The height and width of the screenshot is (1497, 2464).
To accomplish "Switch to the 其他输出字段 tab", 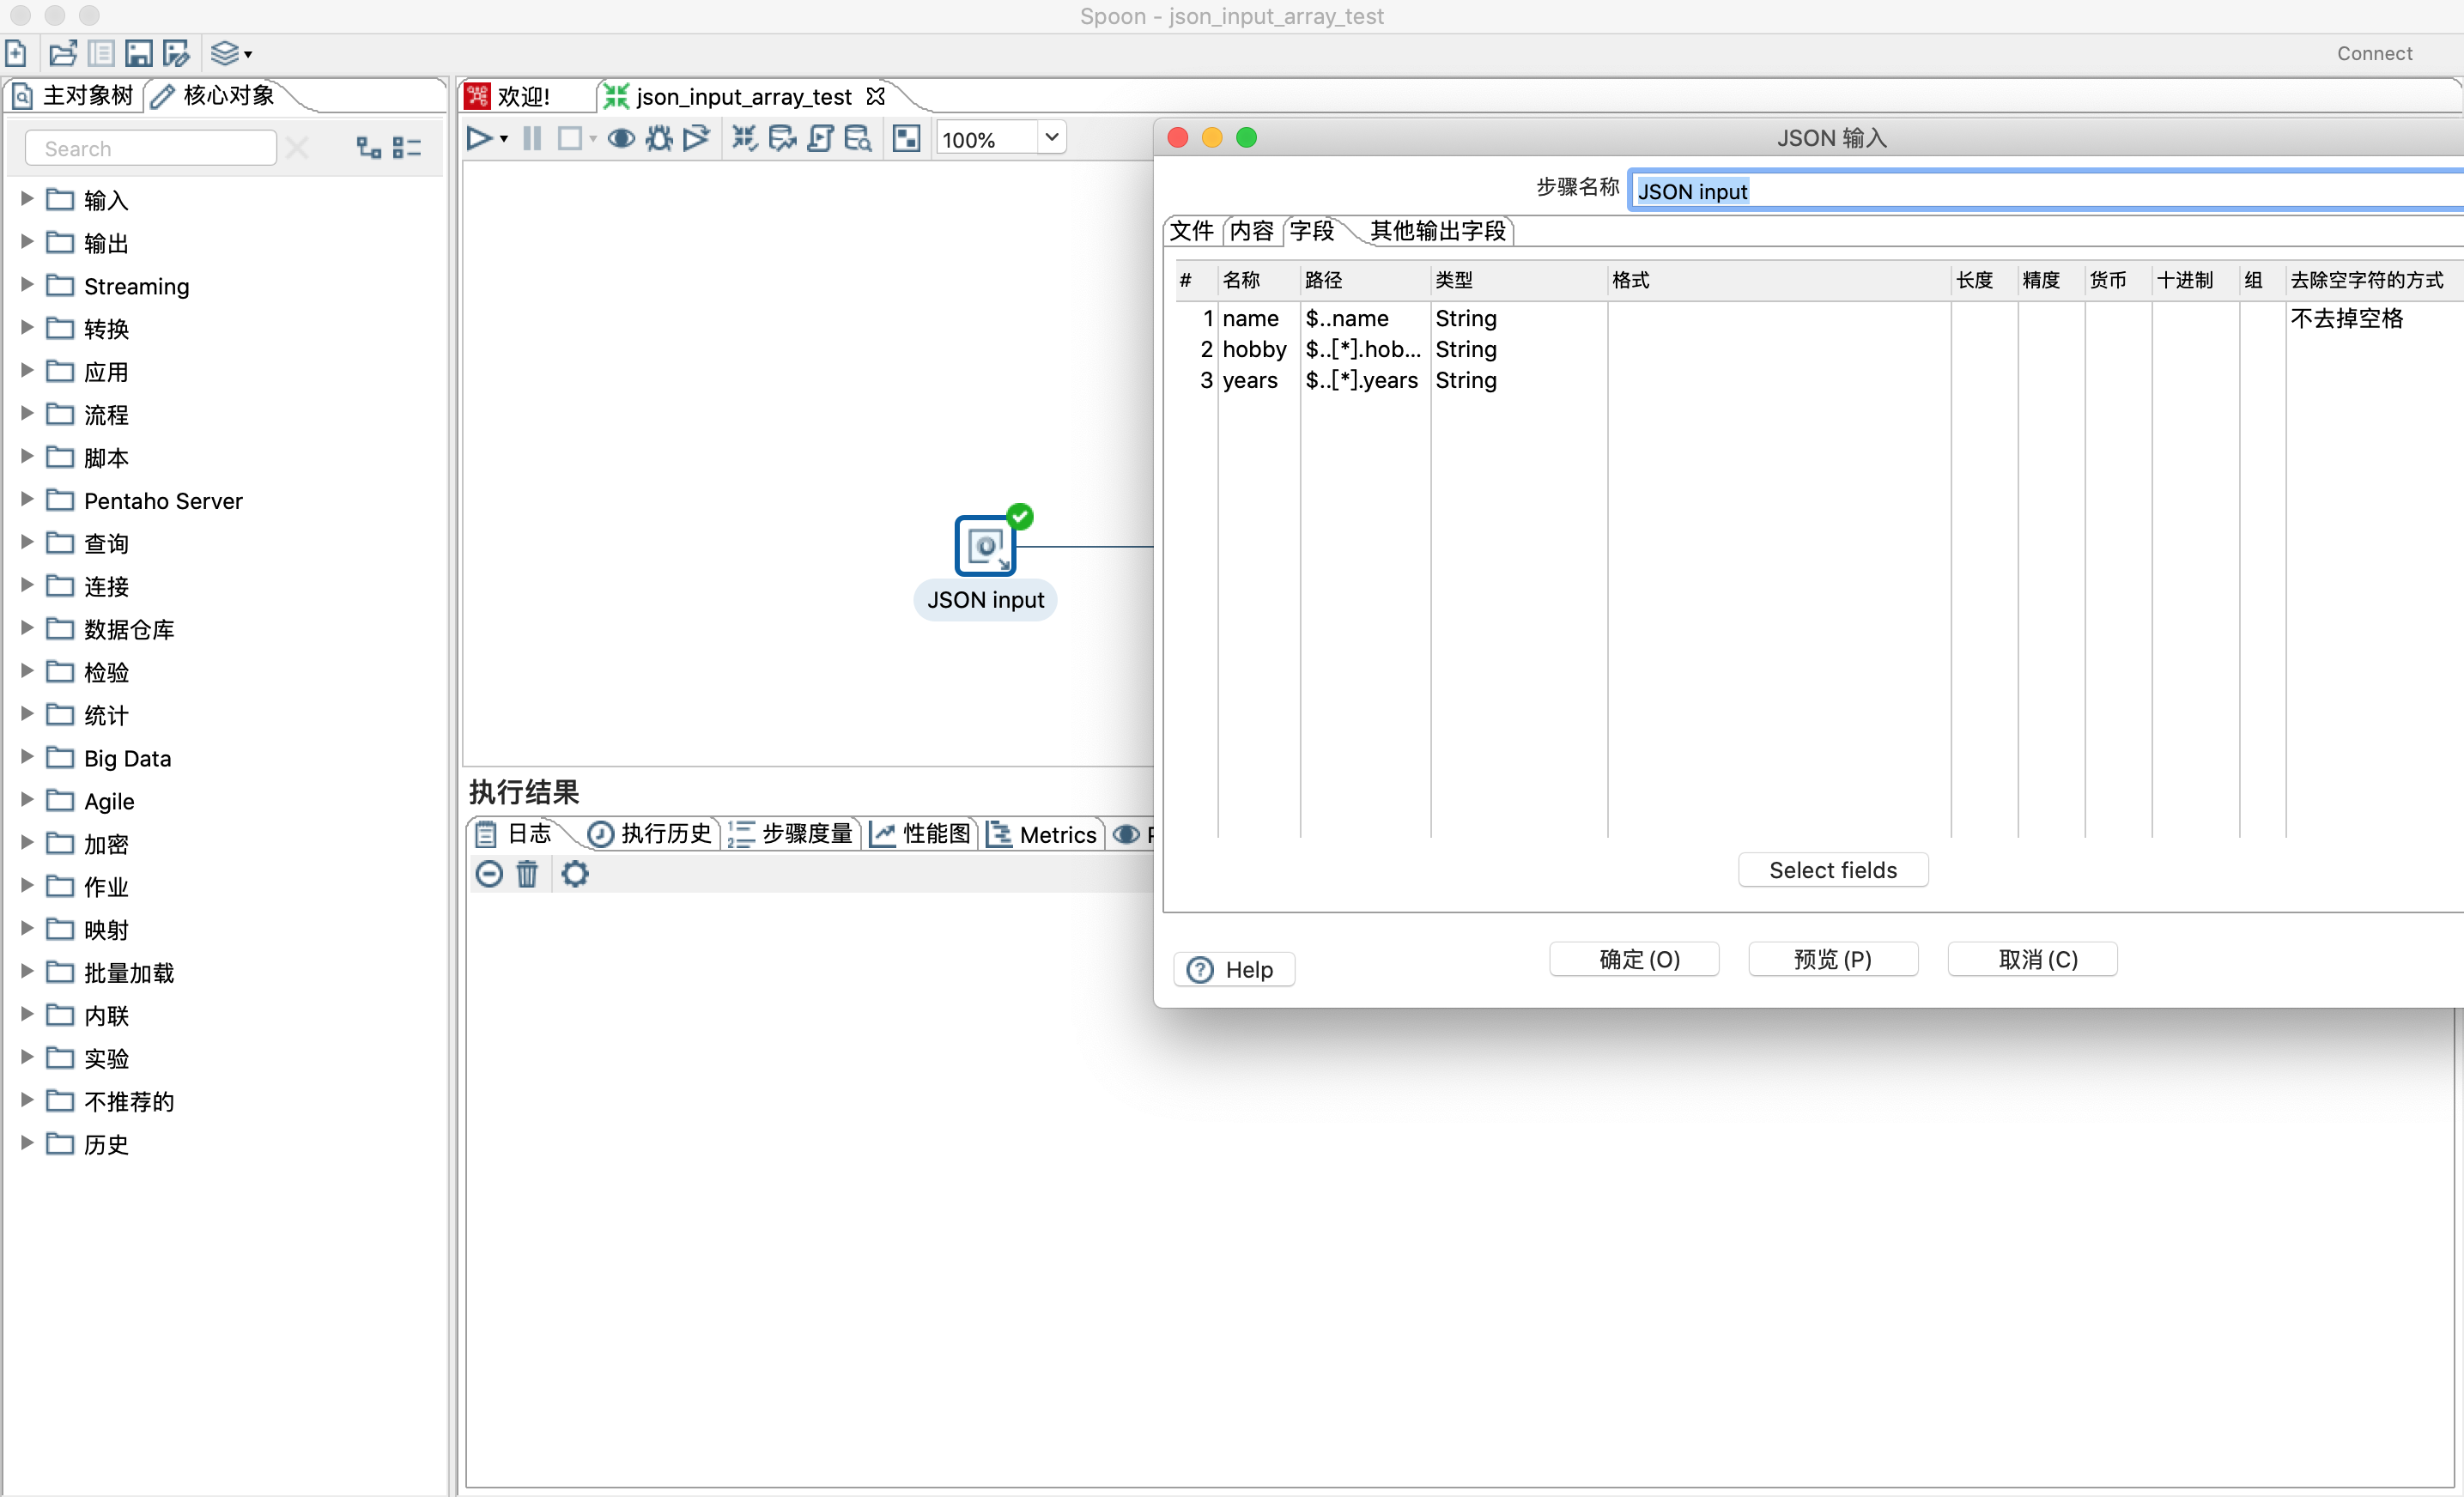I will point(1437,231).
